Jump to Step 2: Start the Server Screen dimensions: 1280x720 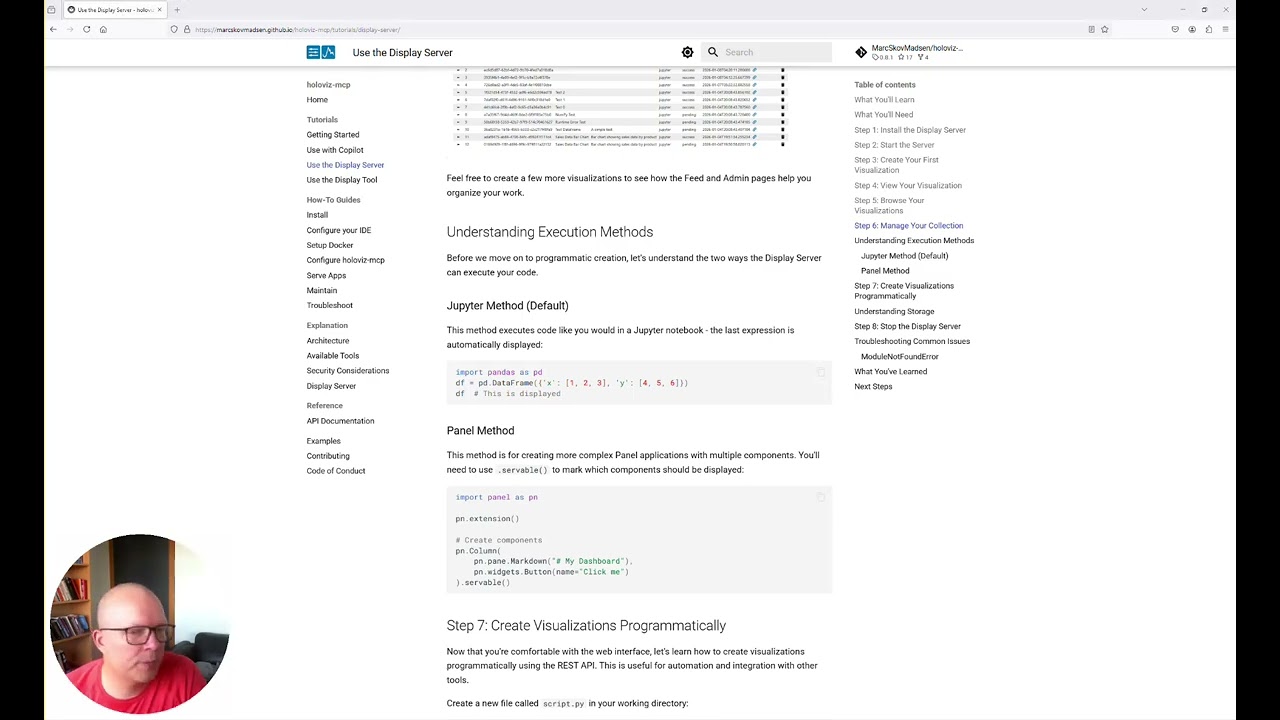[894, 145]
